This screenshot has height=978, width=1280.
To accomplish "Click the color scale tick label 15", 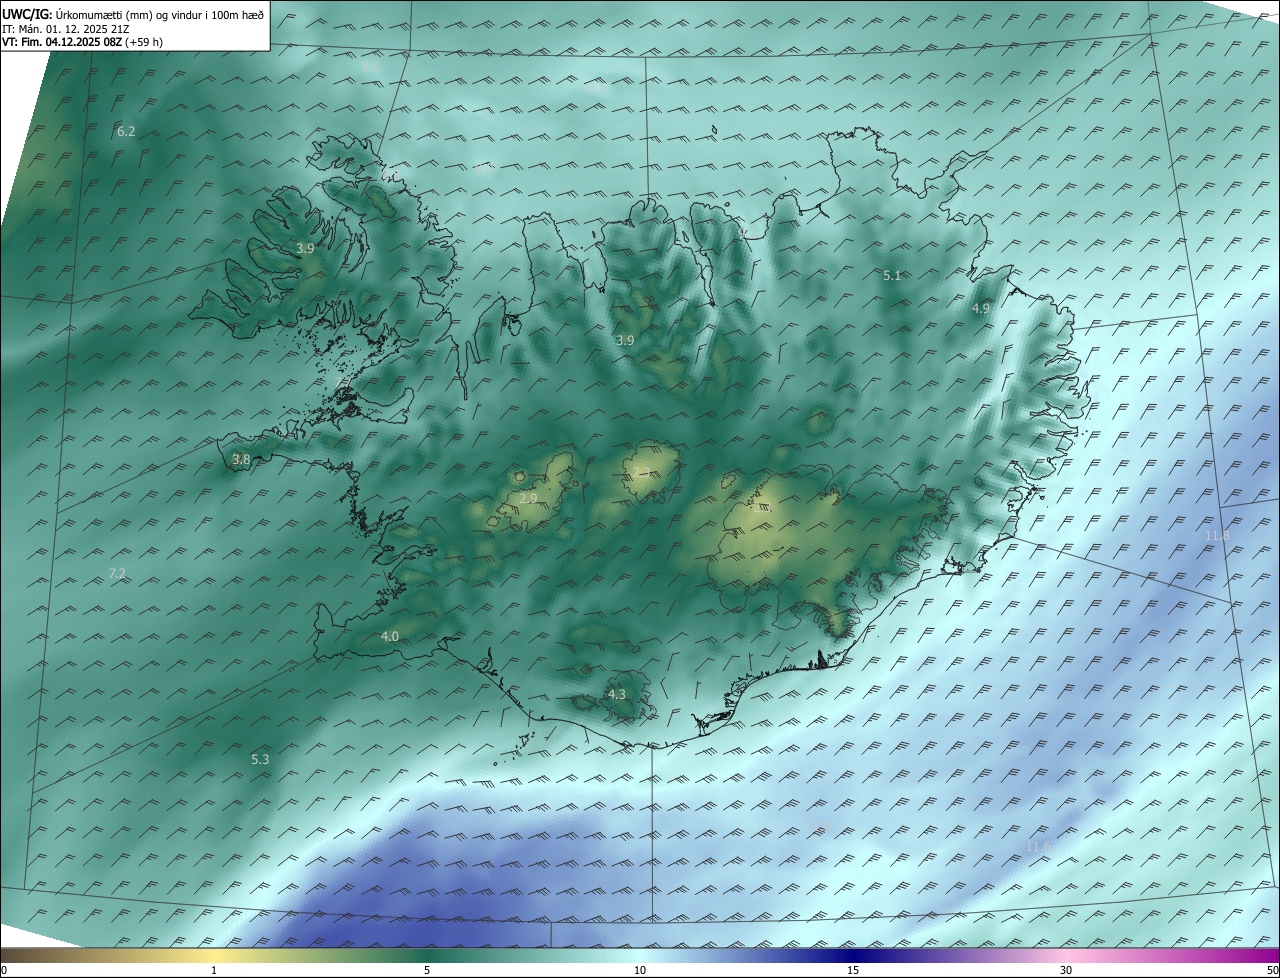I will pos(853,970).
